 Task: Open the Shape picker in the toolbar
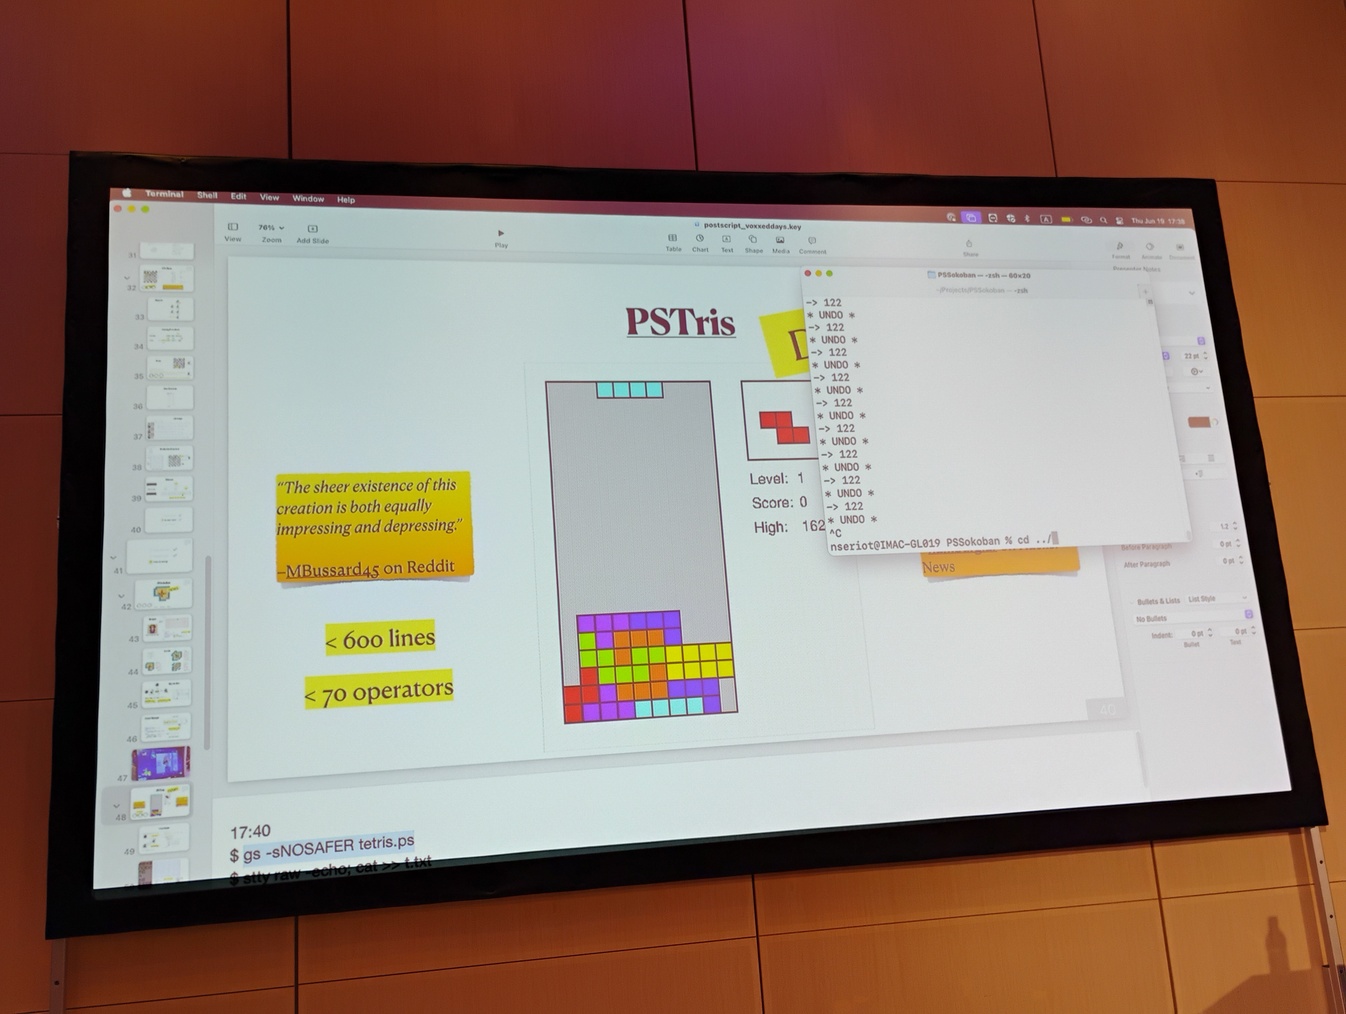pos(753,245)
